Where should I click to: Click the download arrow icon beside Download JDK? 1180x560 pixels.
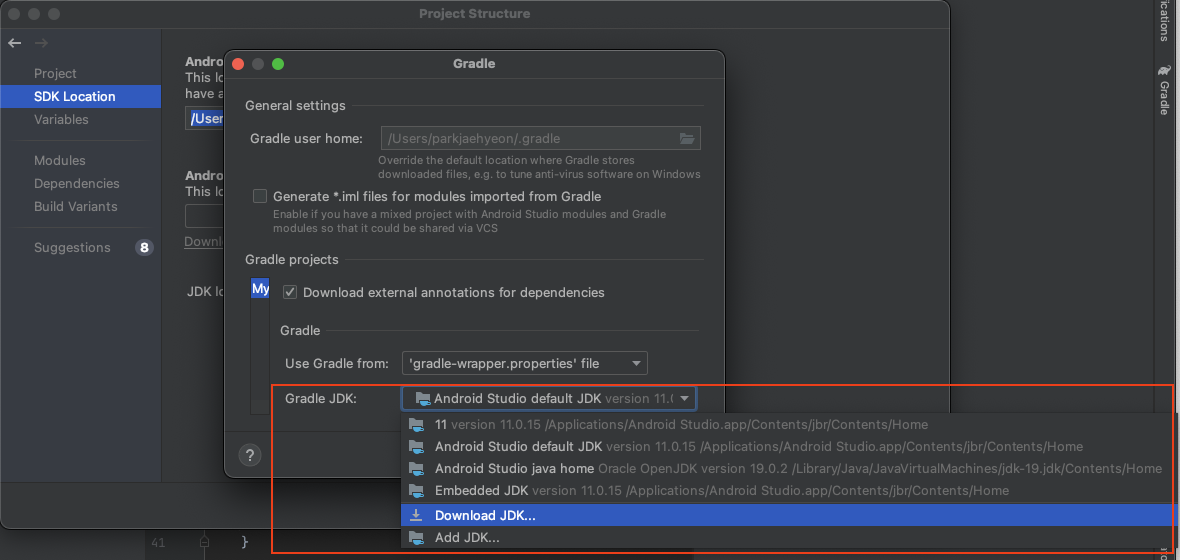pyautogui.click(x=416, y=516)
